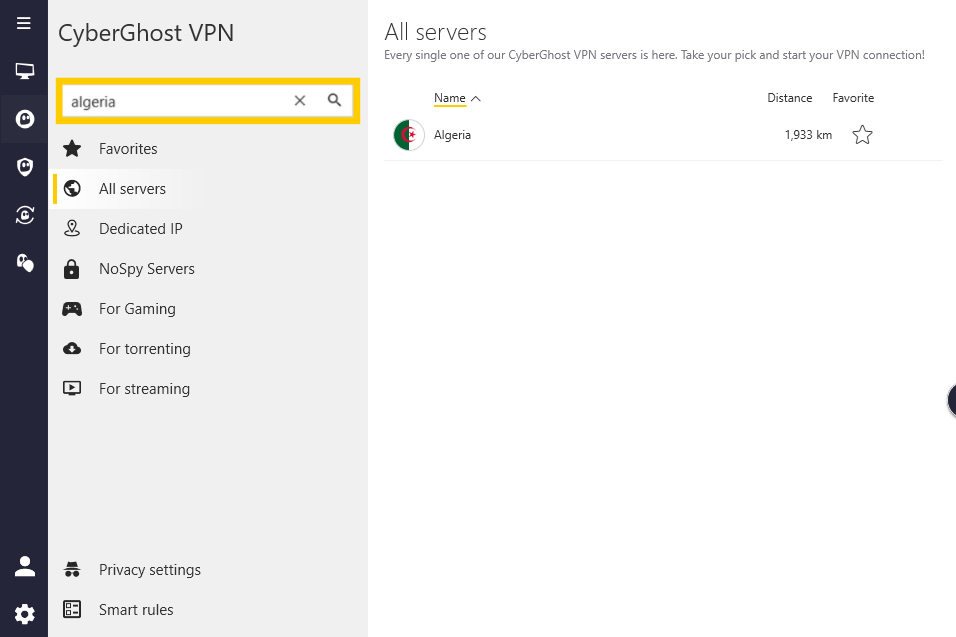Click the Favorite column header
Screen dimensions: 956x637
[x=853, y=98]
